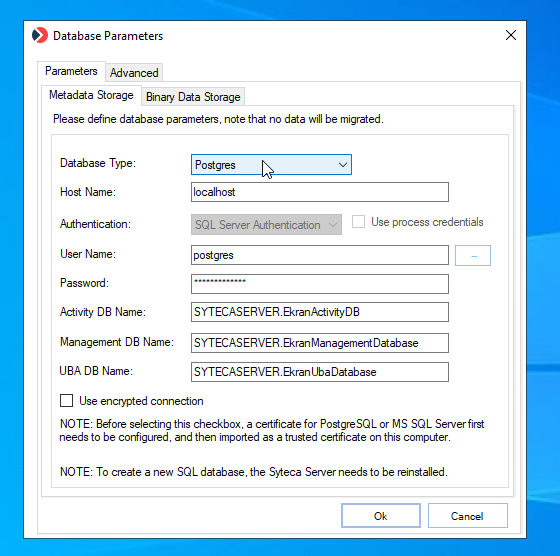Image resolution: width=560 pixels, height=556 pixels.
Task: Open the Database Type dropdown
Action: (271, 165)
